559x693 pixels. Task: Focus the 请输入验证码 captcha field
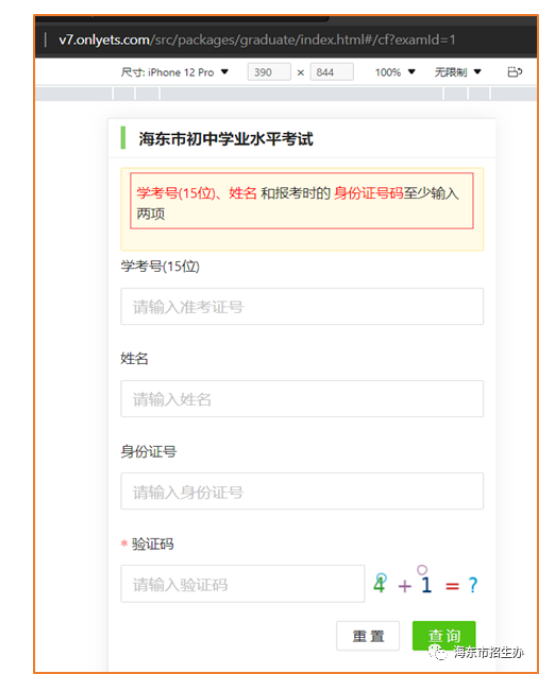[x=243, y=583]
